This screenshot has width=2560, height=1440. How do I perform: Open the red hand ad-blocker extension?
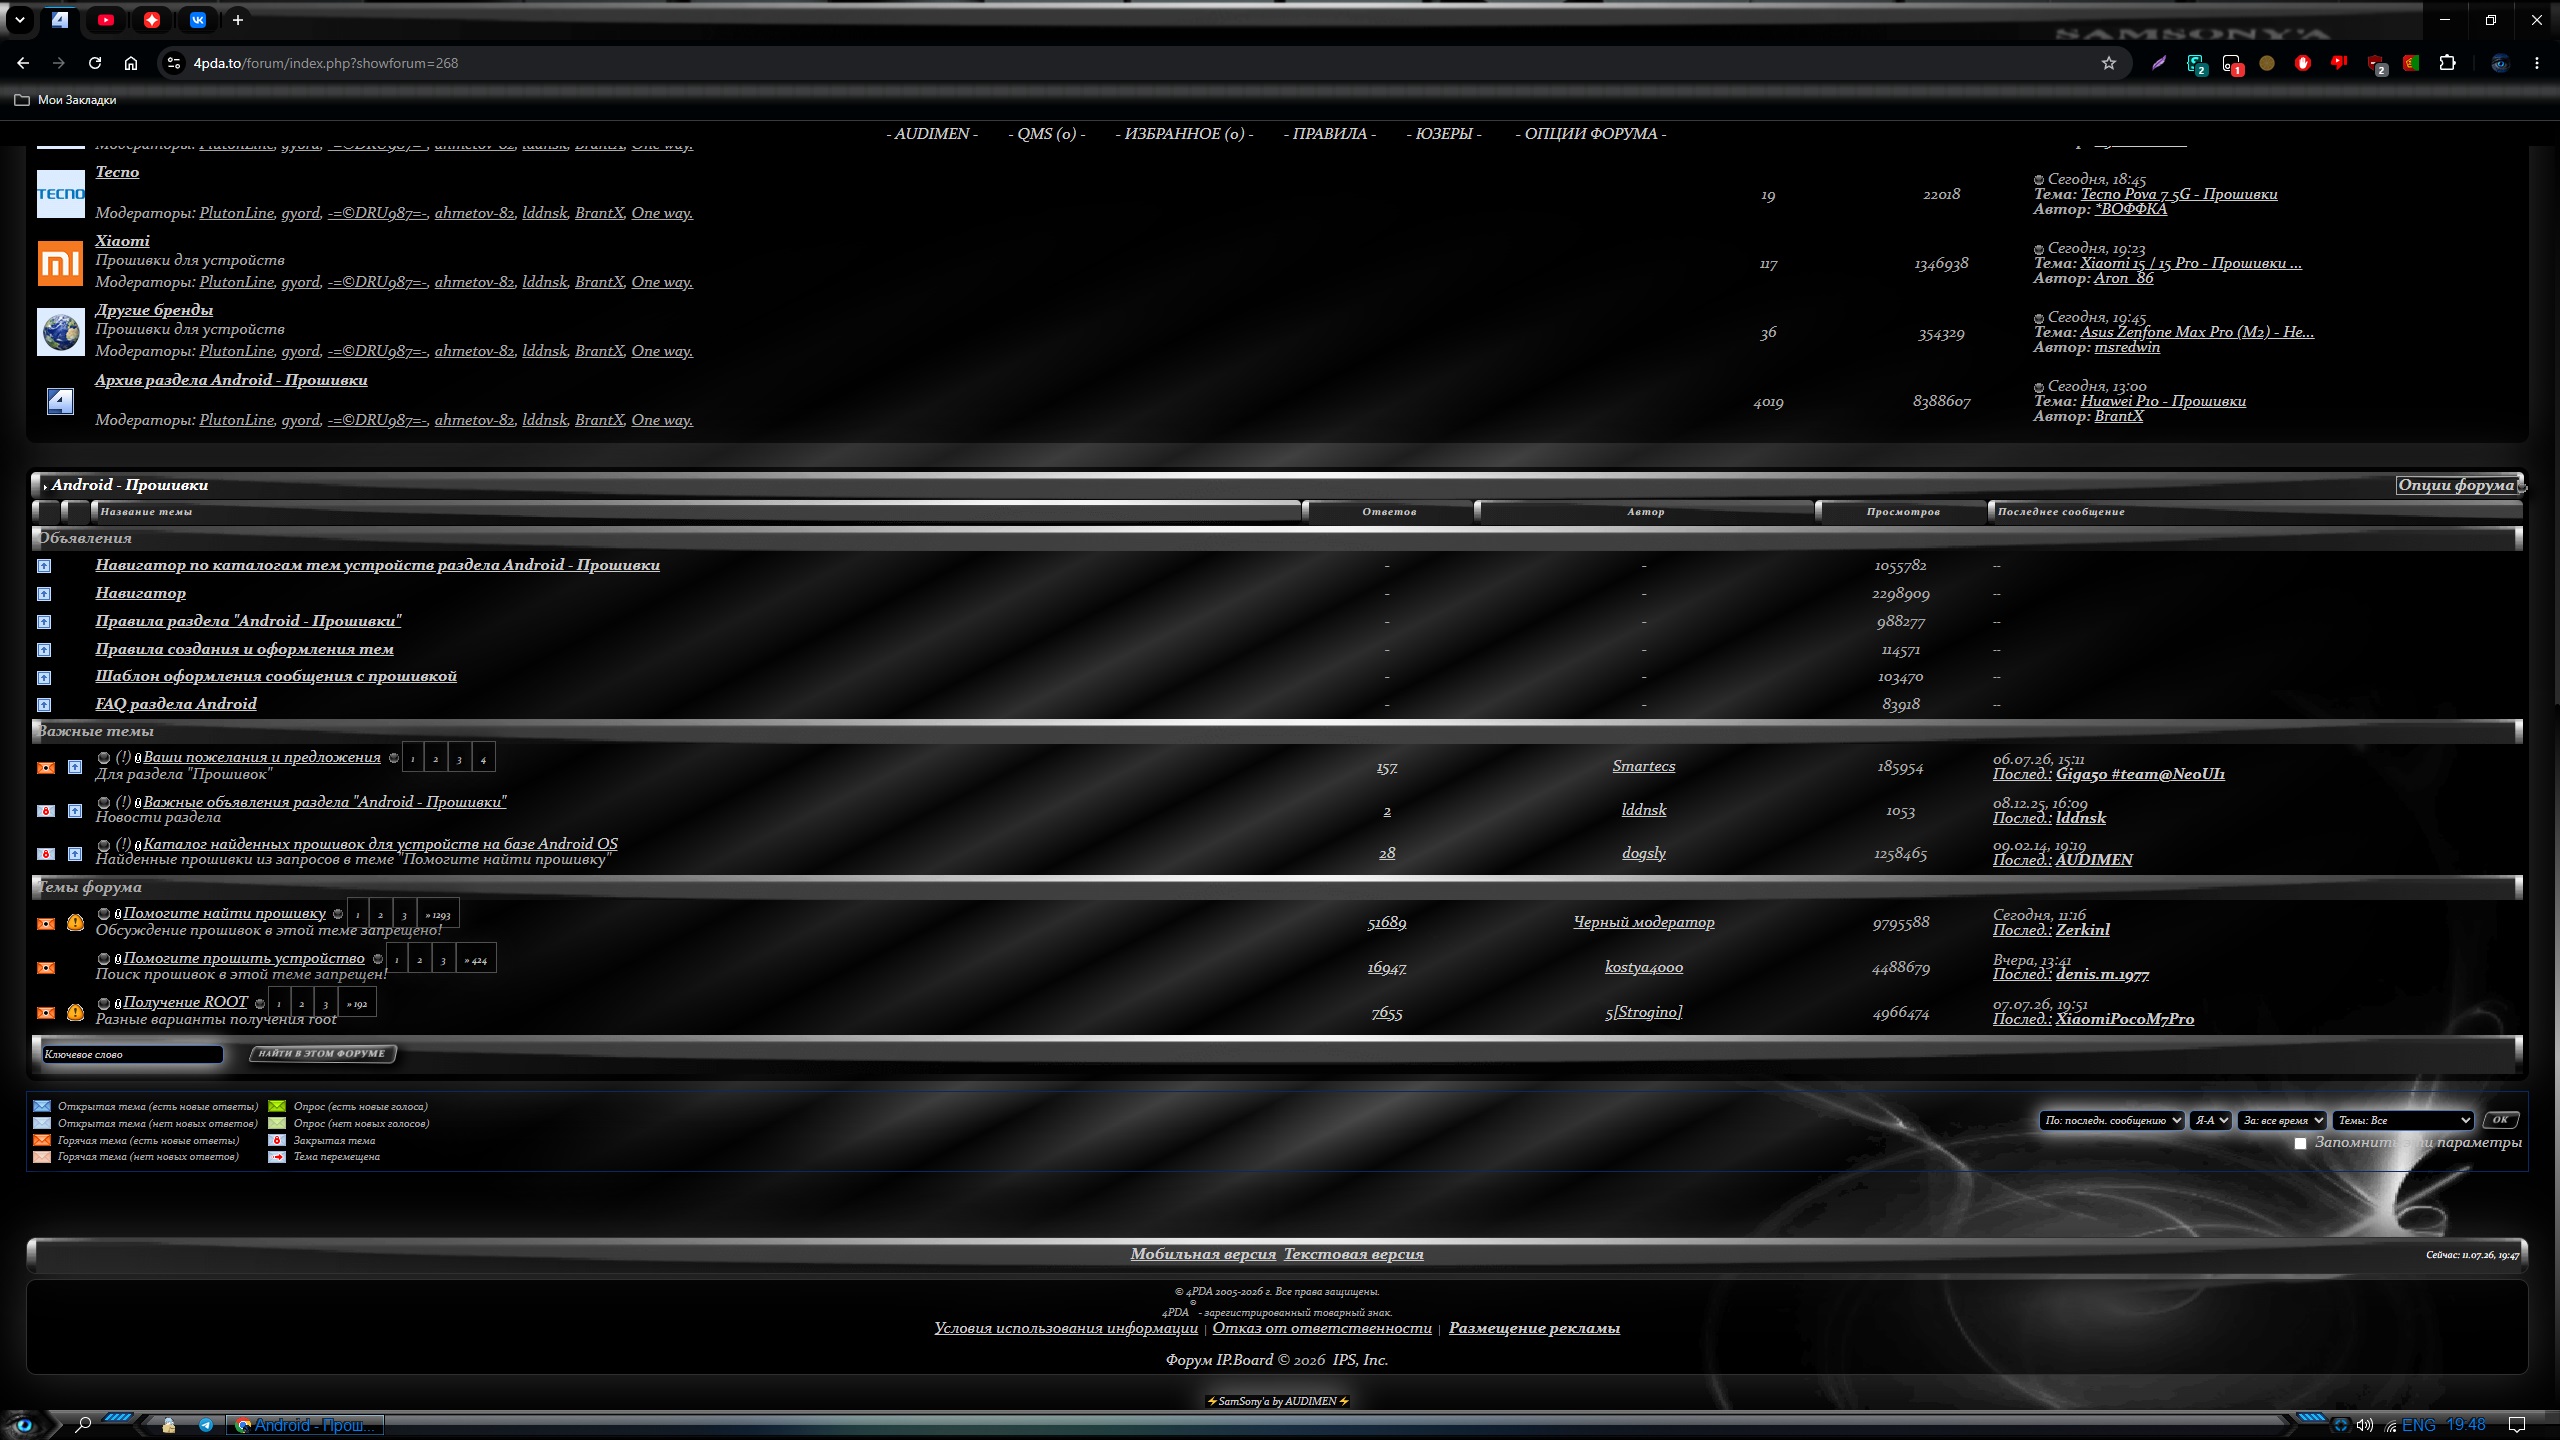(x=2303, y=63)
